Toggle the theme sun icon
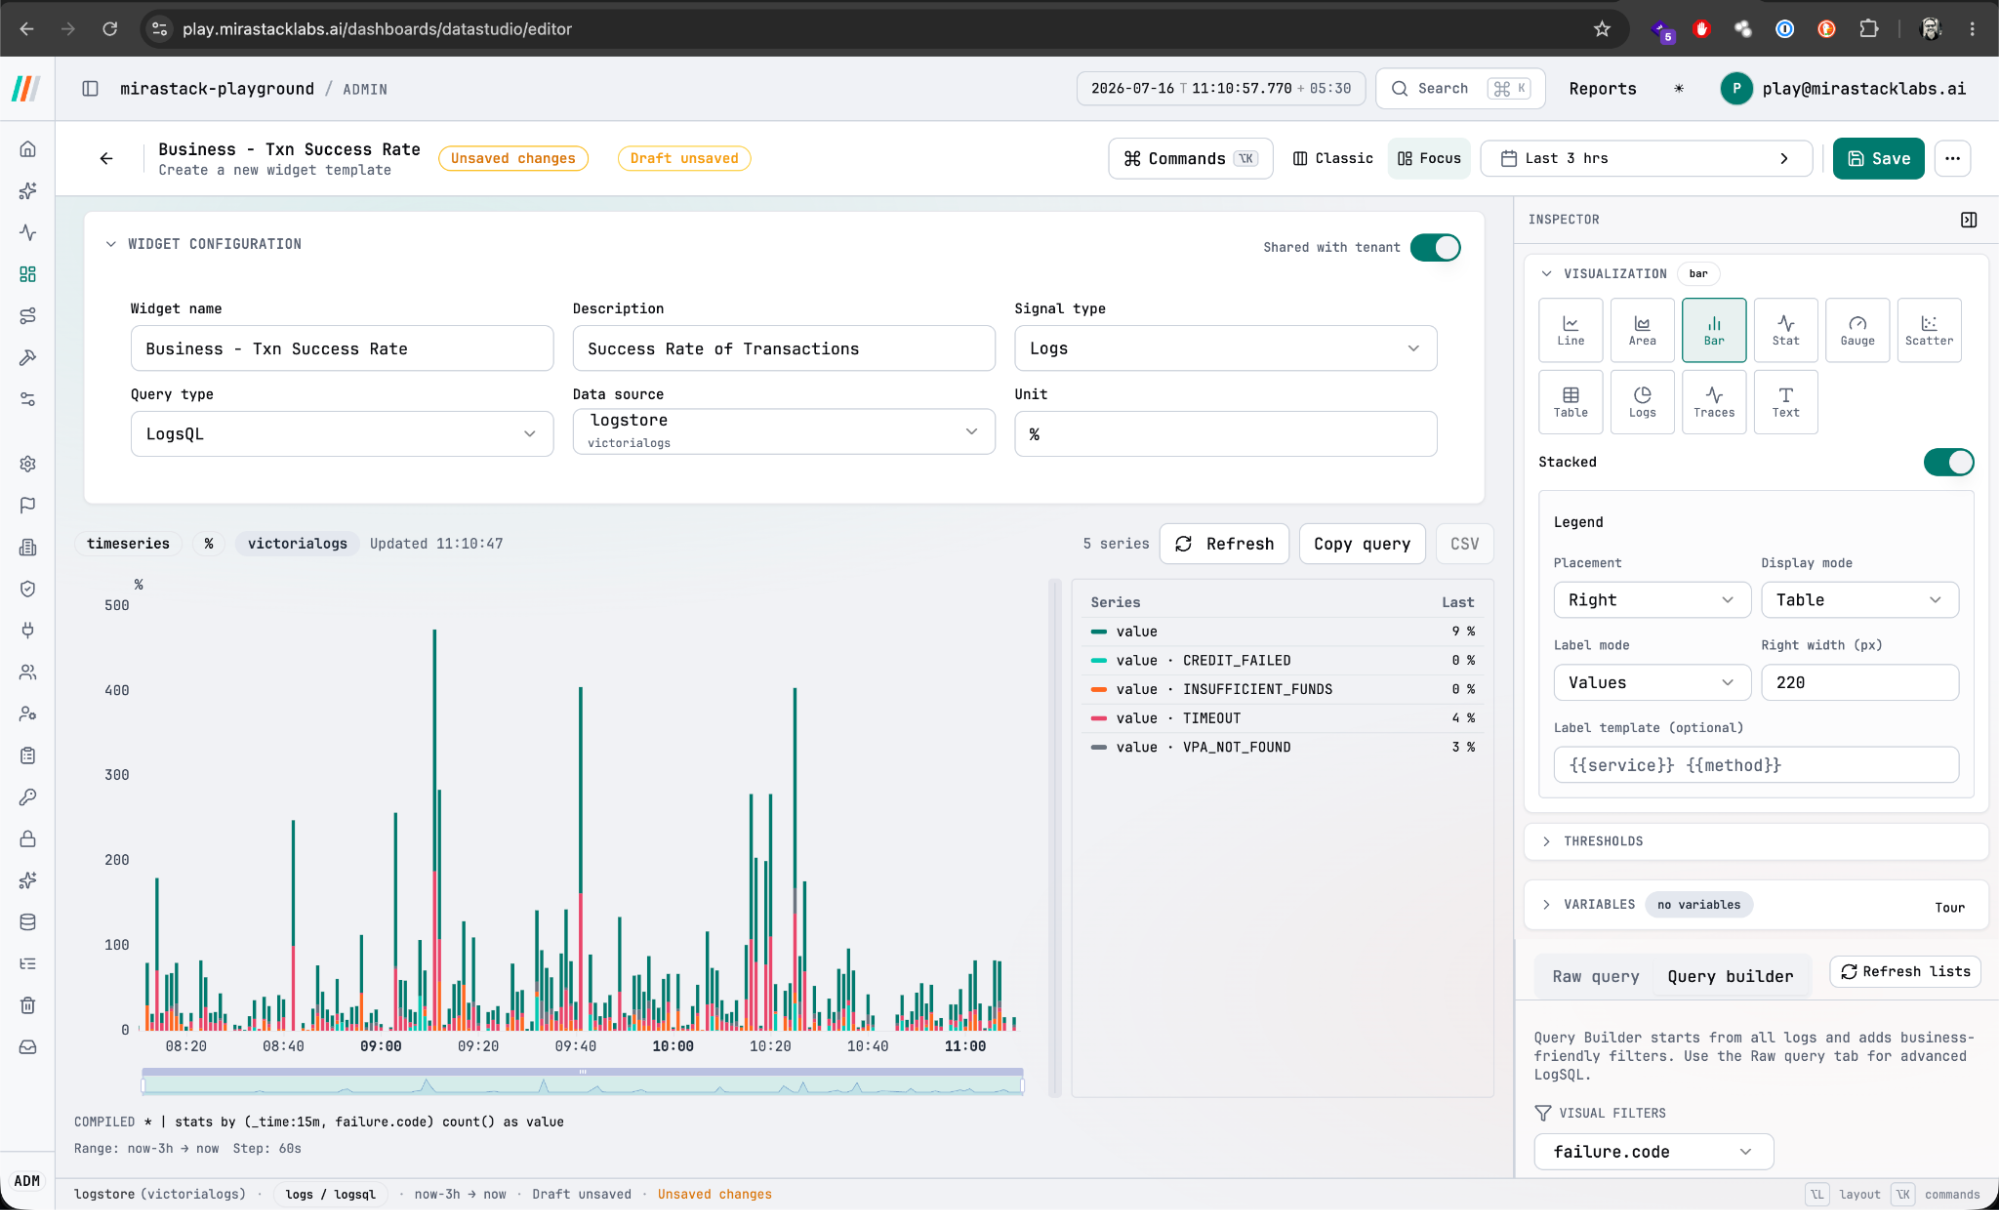 pyautogui.click(x=1679, y=89)
